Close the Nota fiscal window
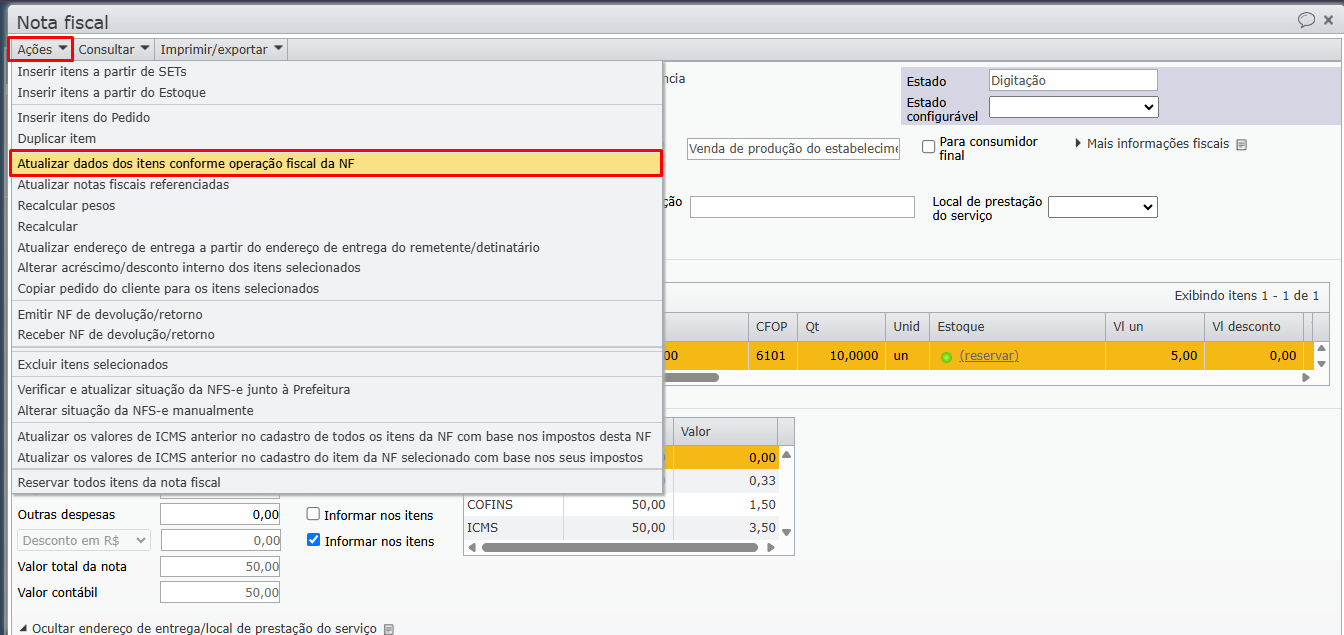Viewport: 1344px width, 635px height. point(1329,19)
